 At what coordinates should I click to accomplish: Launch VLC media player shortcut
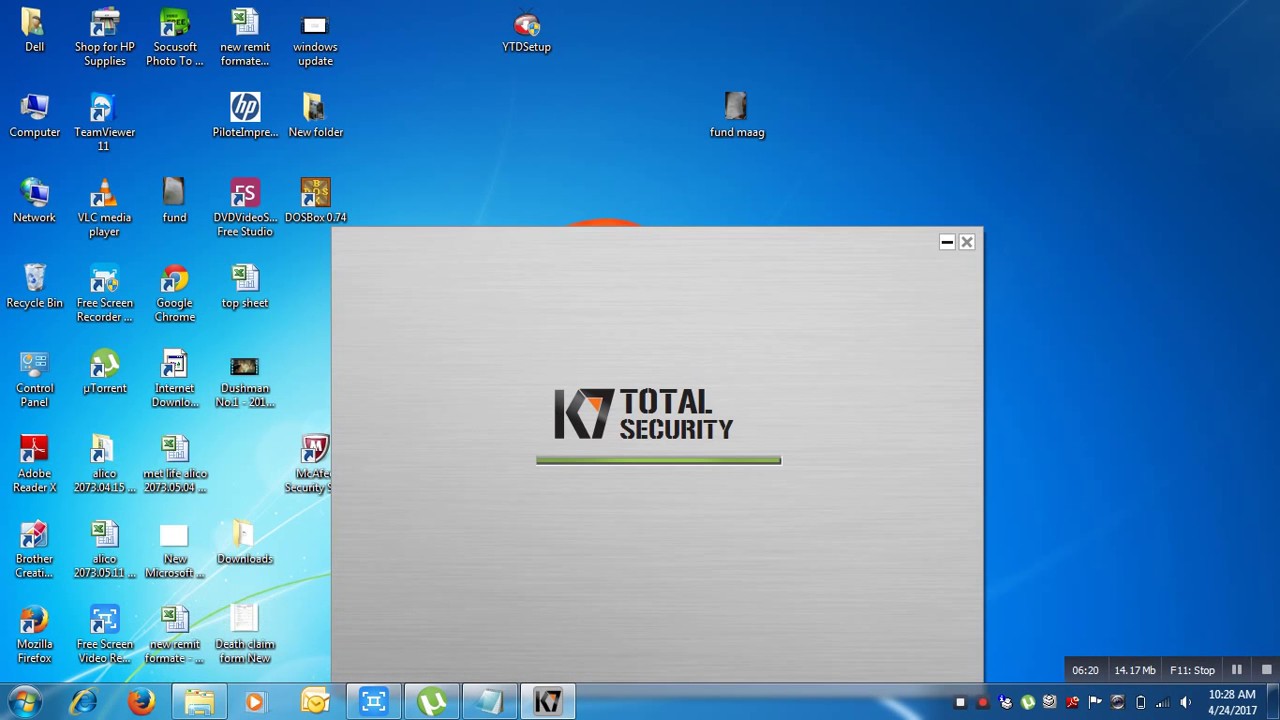pos(104,208)
